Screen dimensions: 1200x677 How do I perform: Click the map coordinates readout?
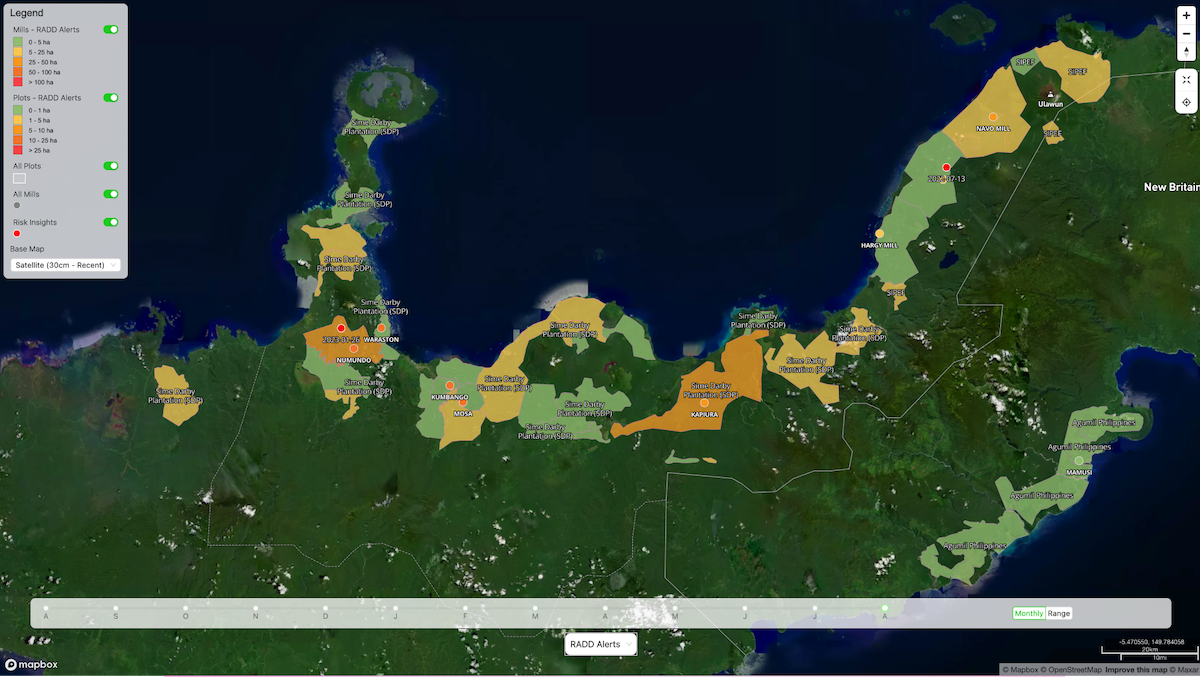coord(1152,641)
